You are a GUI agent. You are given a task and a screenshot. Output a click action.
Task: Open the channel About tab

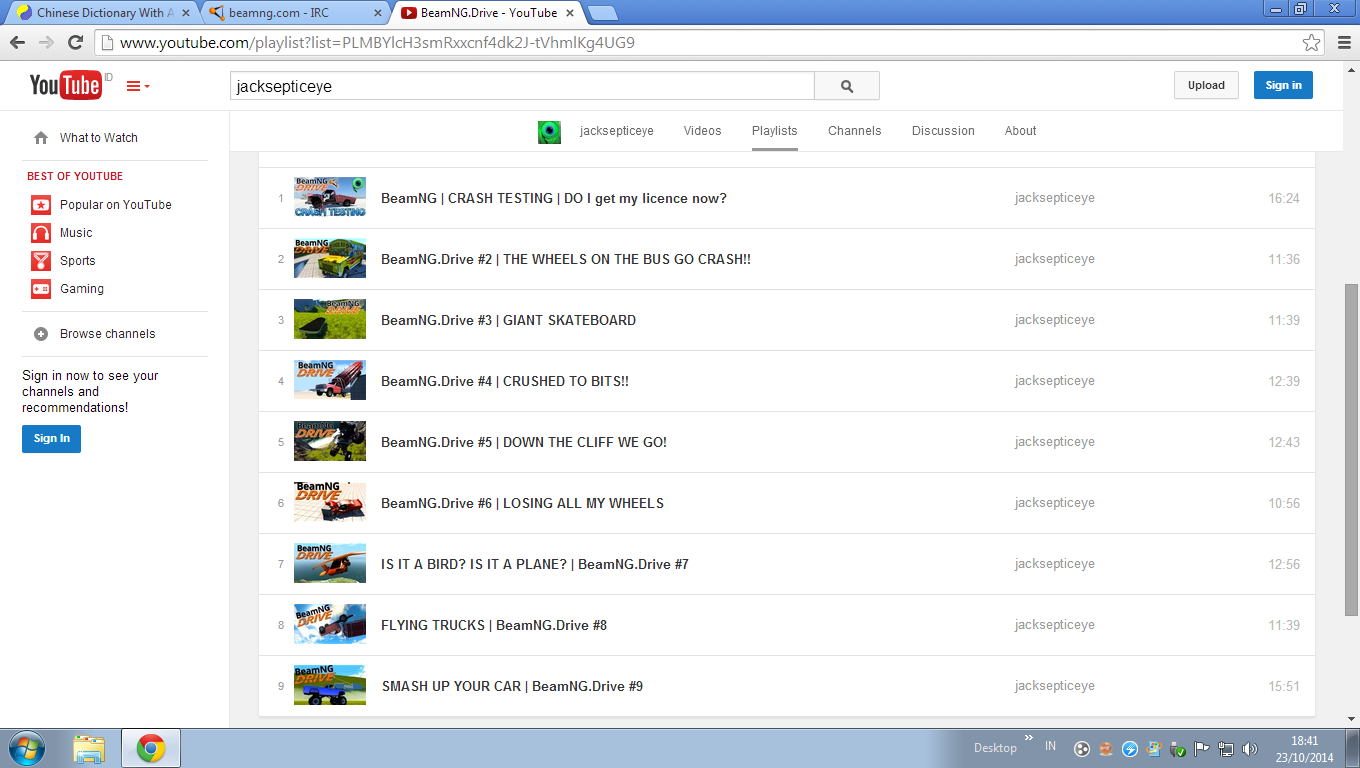[1021, 131]
